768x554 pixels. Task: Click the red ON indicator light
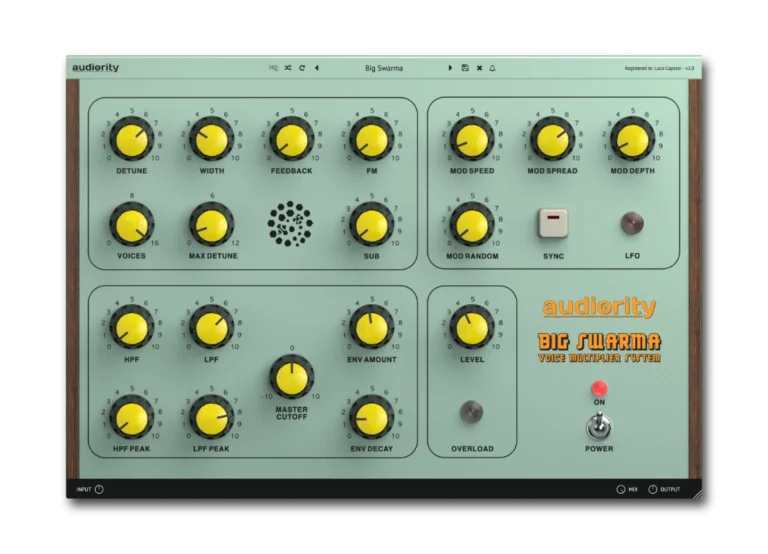600,388
